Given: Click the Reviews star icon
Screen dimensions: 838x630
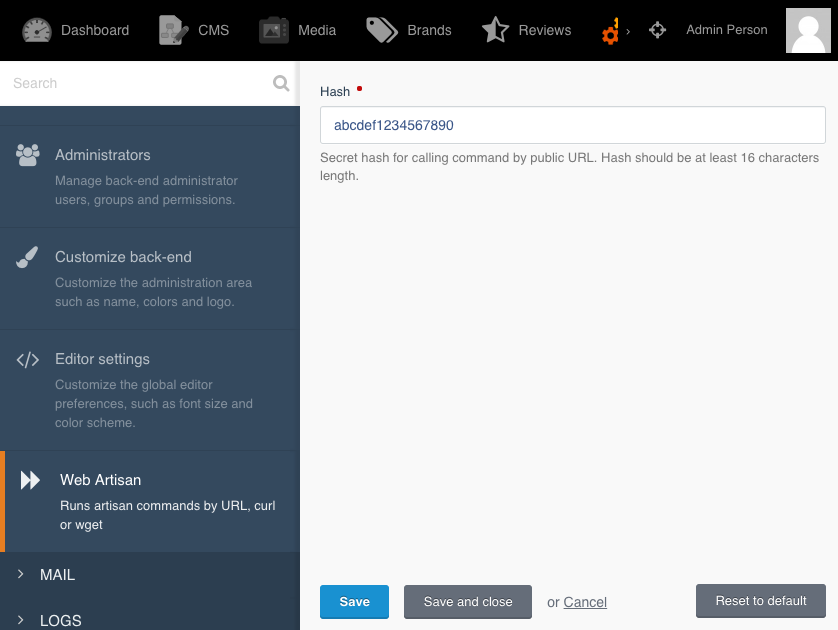Looking at the screenshot, I should coord(495,30).
